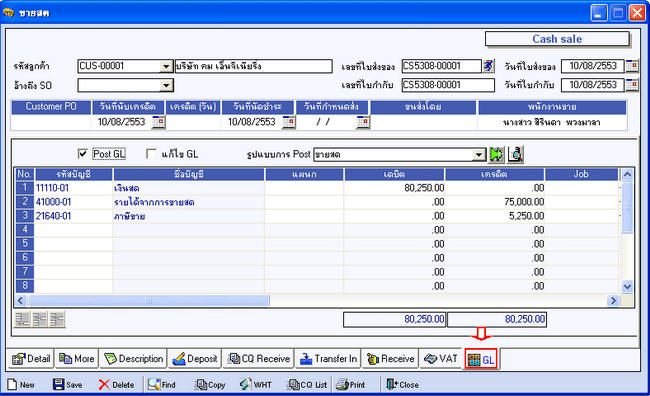Click the รหัสบัญชี column header

(74, 174)
